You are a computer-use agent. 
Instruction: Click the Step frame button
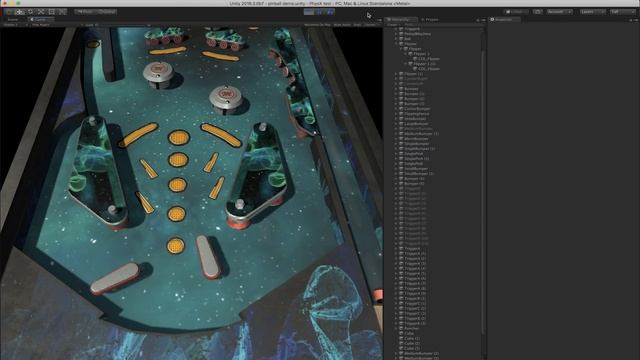[x=330, y=12]
